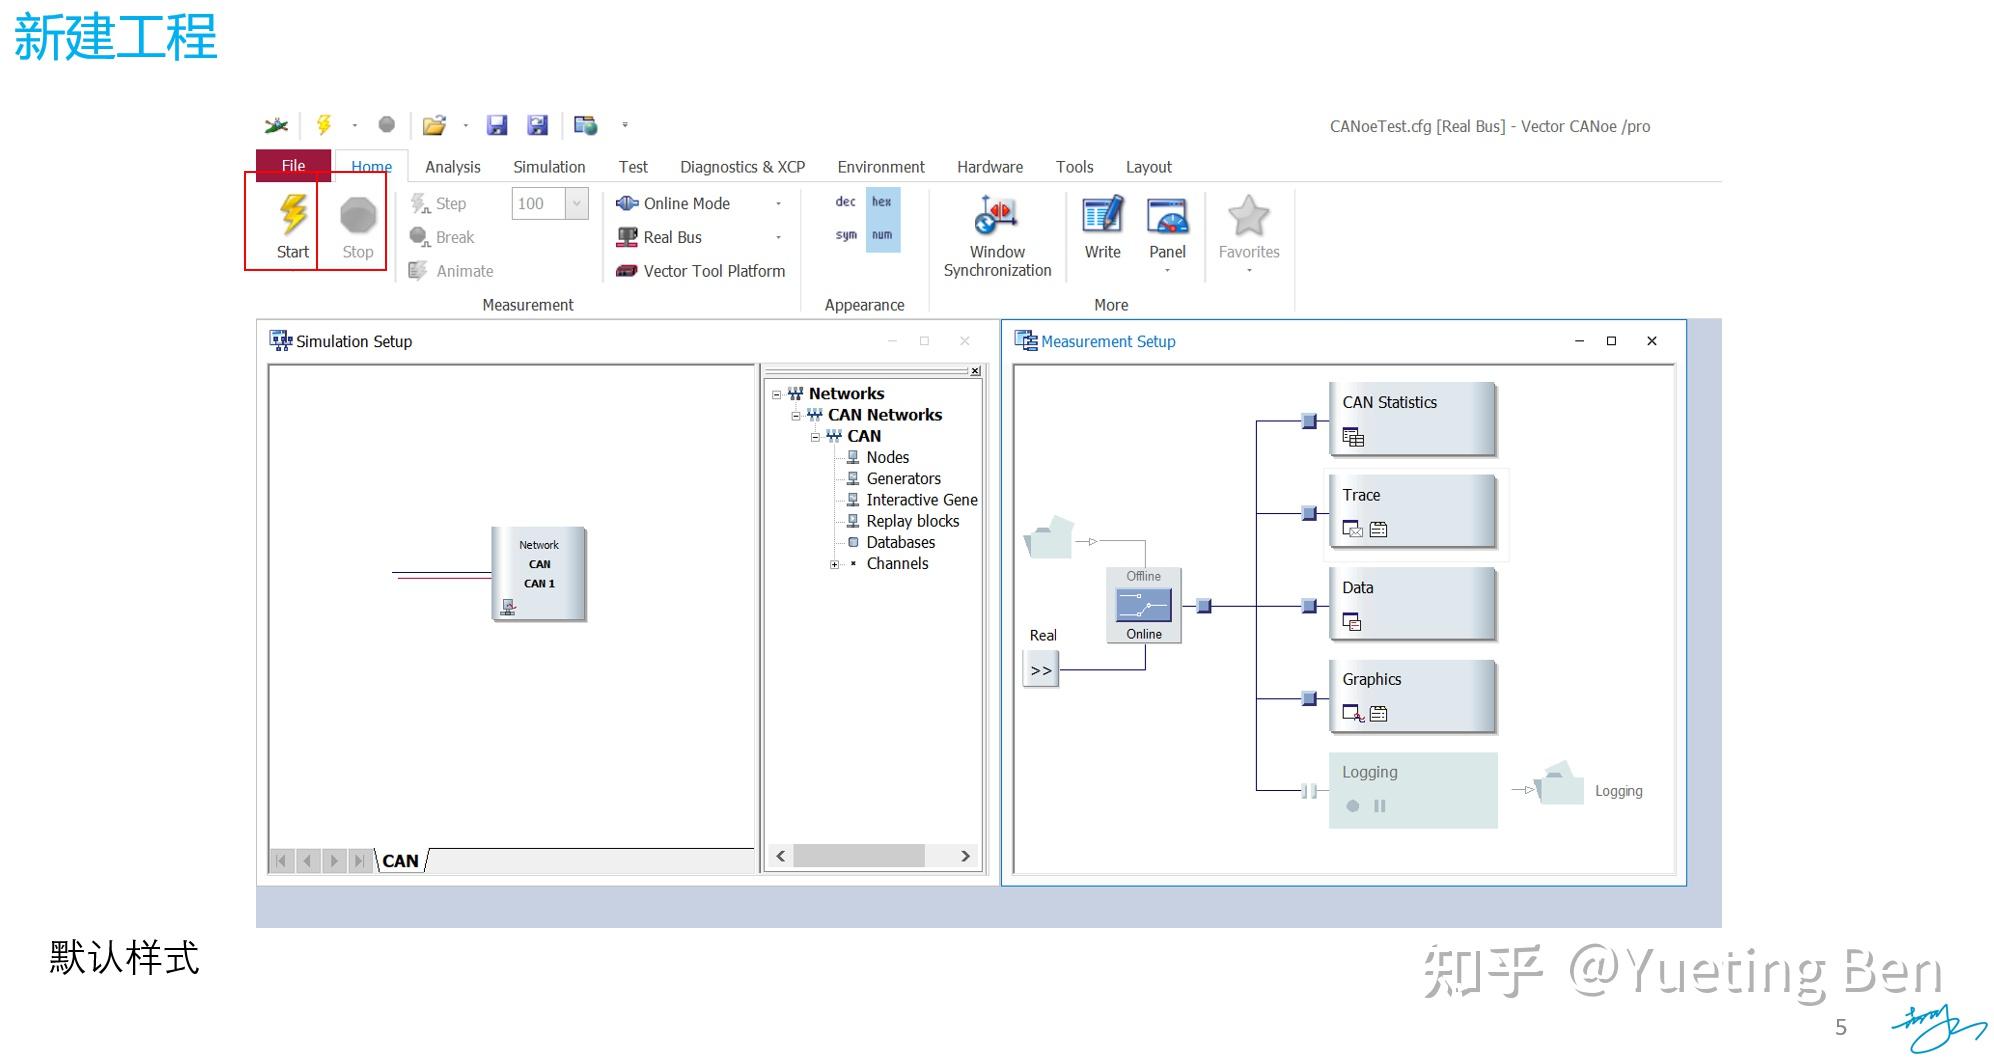Click the Vector Tool Platform icon
The height and width of the screenshot is (1061, 1994).
click(x=627, y=271)
